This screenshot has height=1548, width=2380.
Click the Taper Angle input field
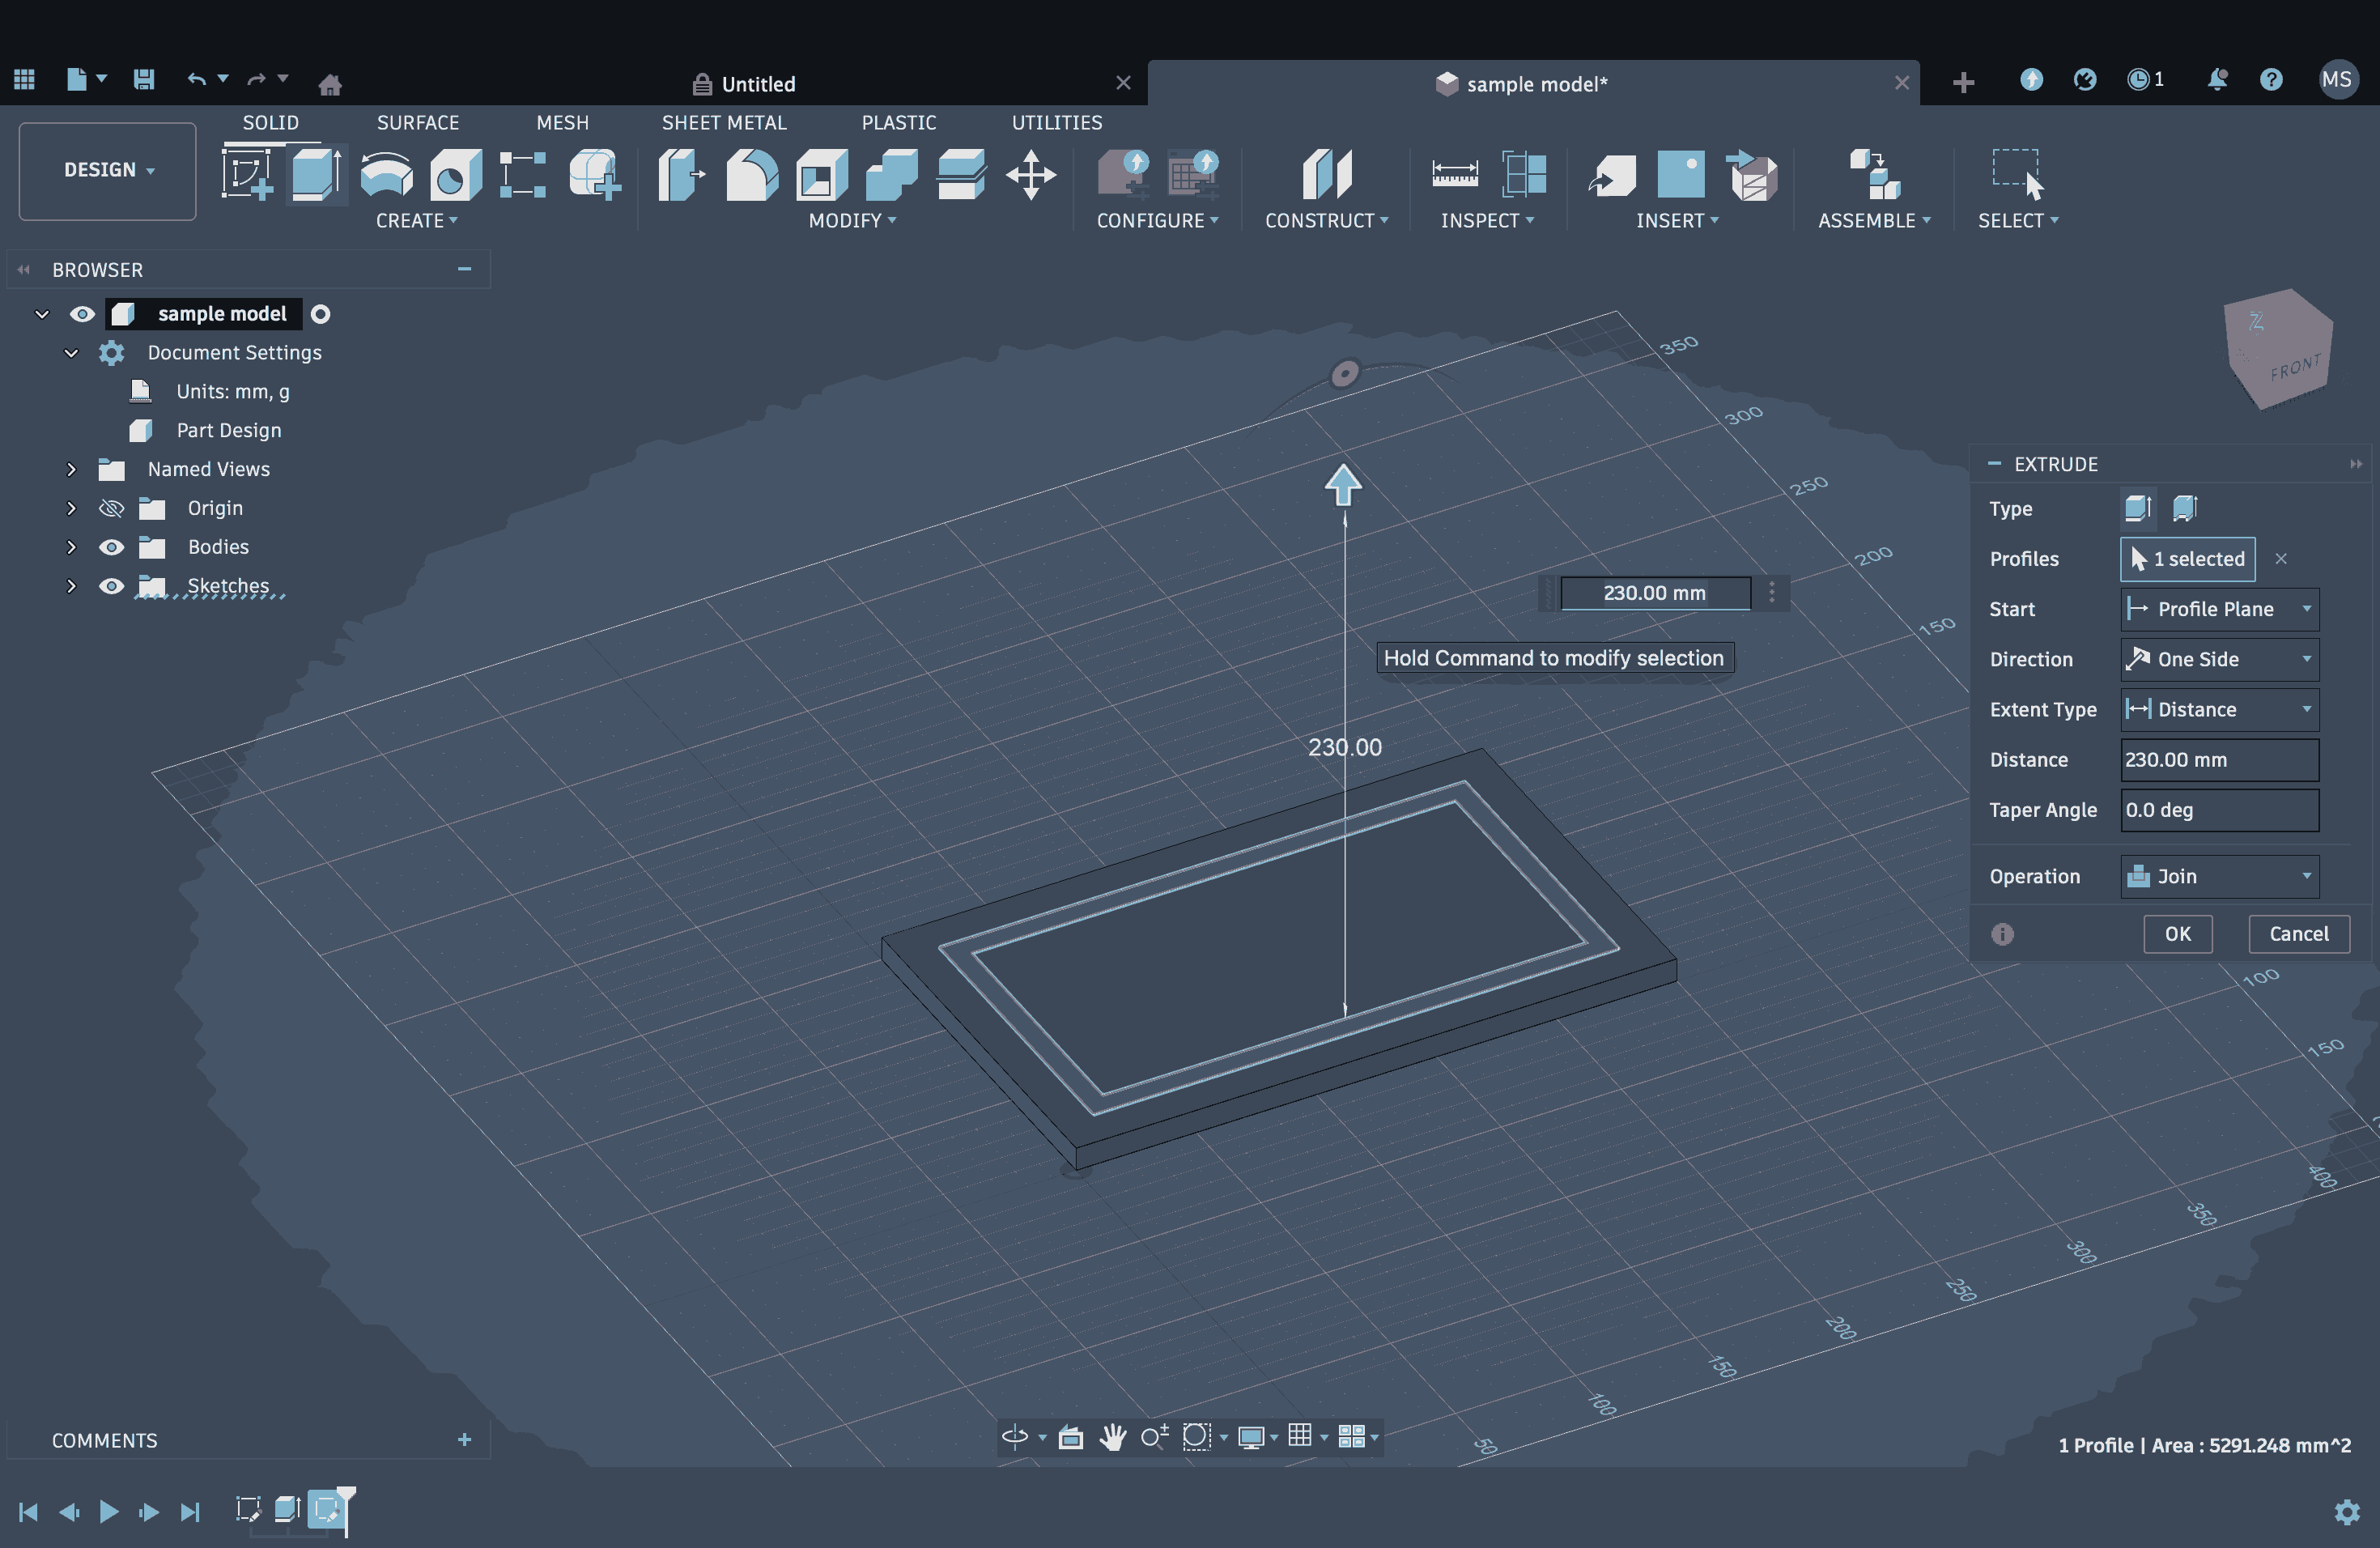tap(2218, 810)
